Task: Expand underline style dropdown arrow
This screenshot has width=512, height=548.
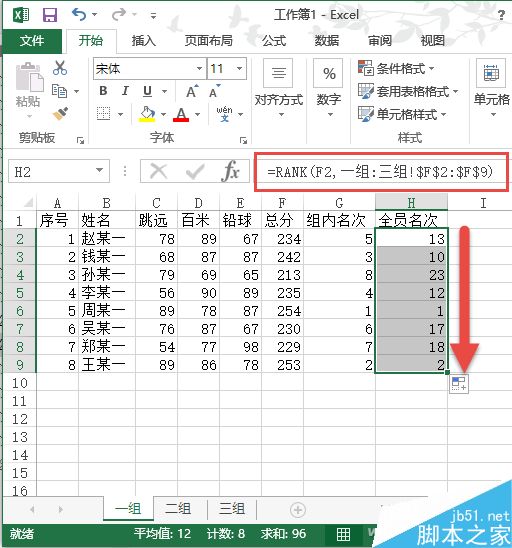Action: (164, 92)
